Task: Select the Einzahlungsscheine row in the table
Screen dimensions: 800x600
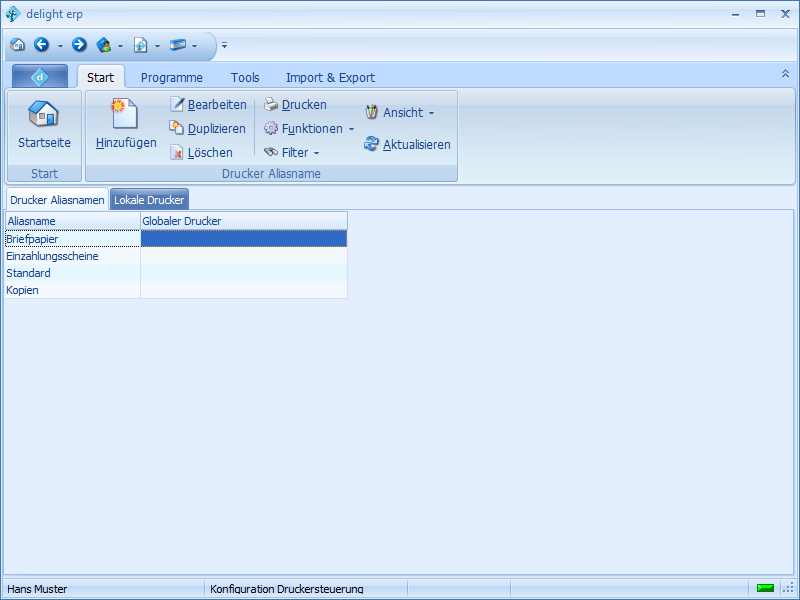Action: [52, 256]
